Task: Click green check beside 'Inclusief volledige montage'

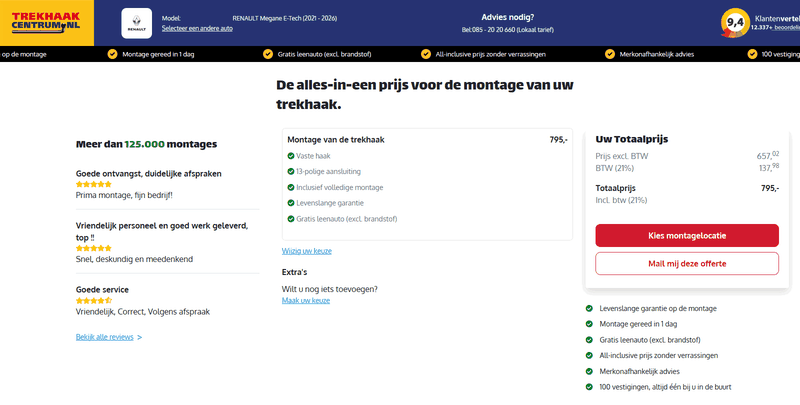Action: 291,188
